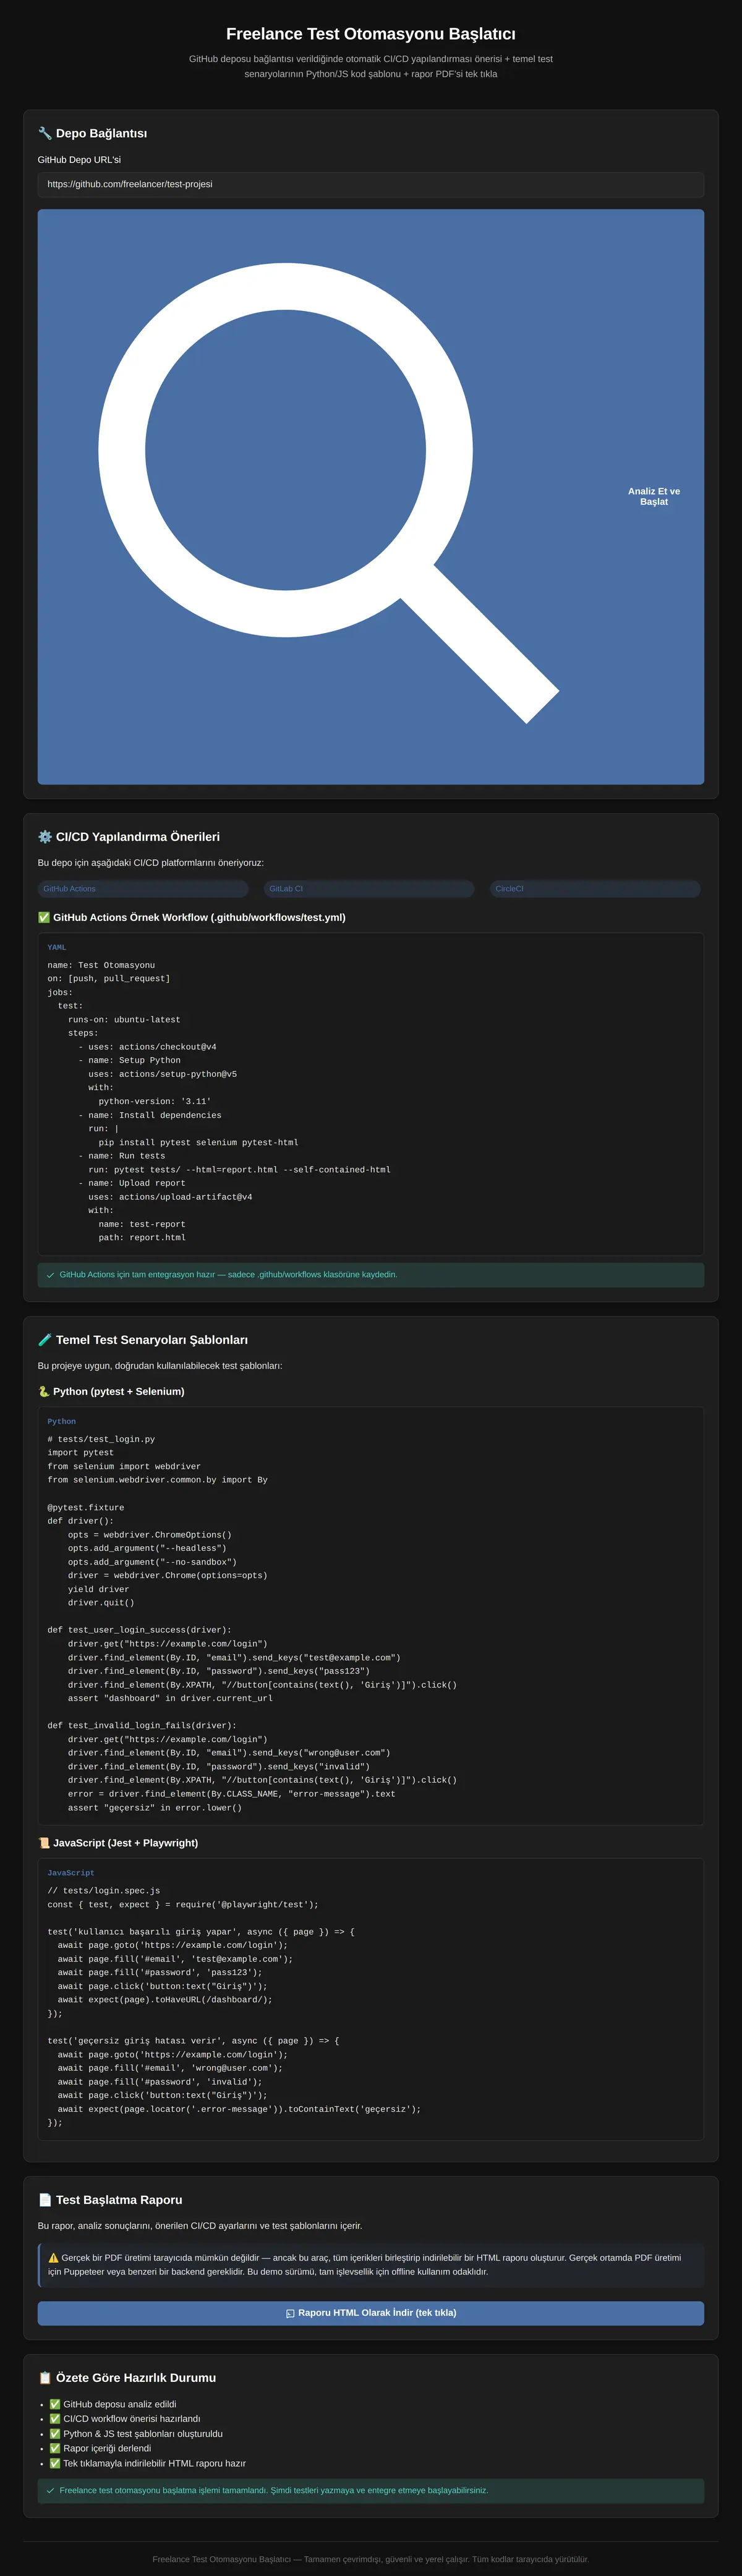Select the CircleCI platform chip
Image resolution: width=742 pixels, height=2576 pixels.
(595, 889)
